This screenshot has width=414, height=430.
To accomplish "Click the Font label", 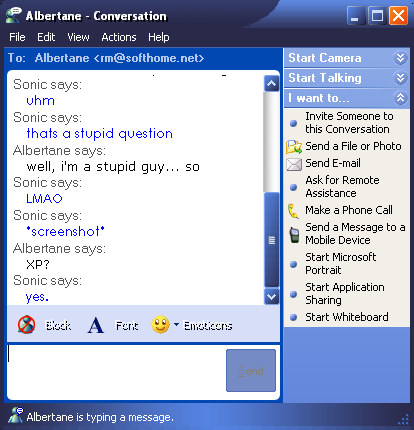I will 127,325.
